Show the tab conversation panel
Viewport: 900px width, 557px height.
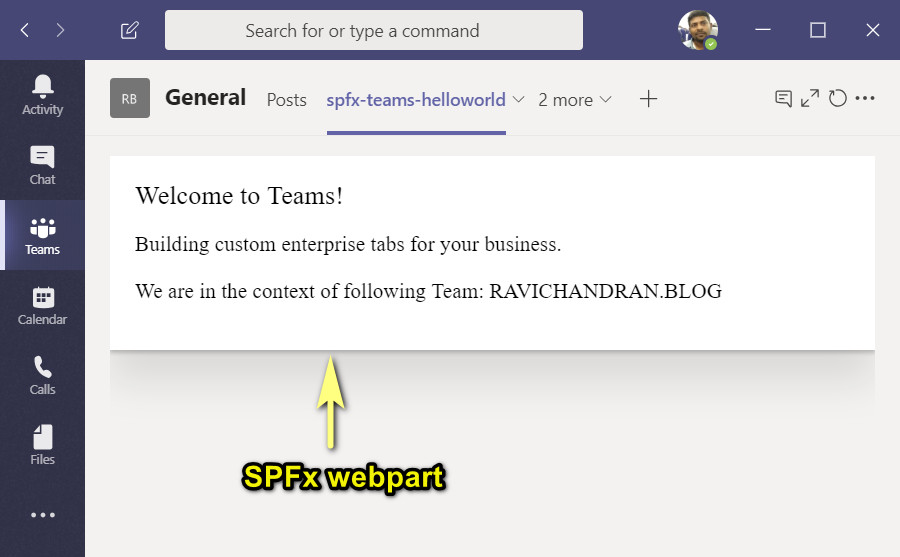pyautogui.click(x=784, y=98)
